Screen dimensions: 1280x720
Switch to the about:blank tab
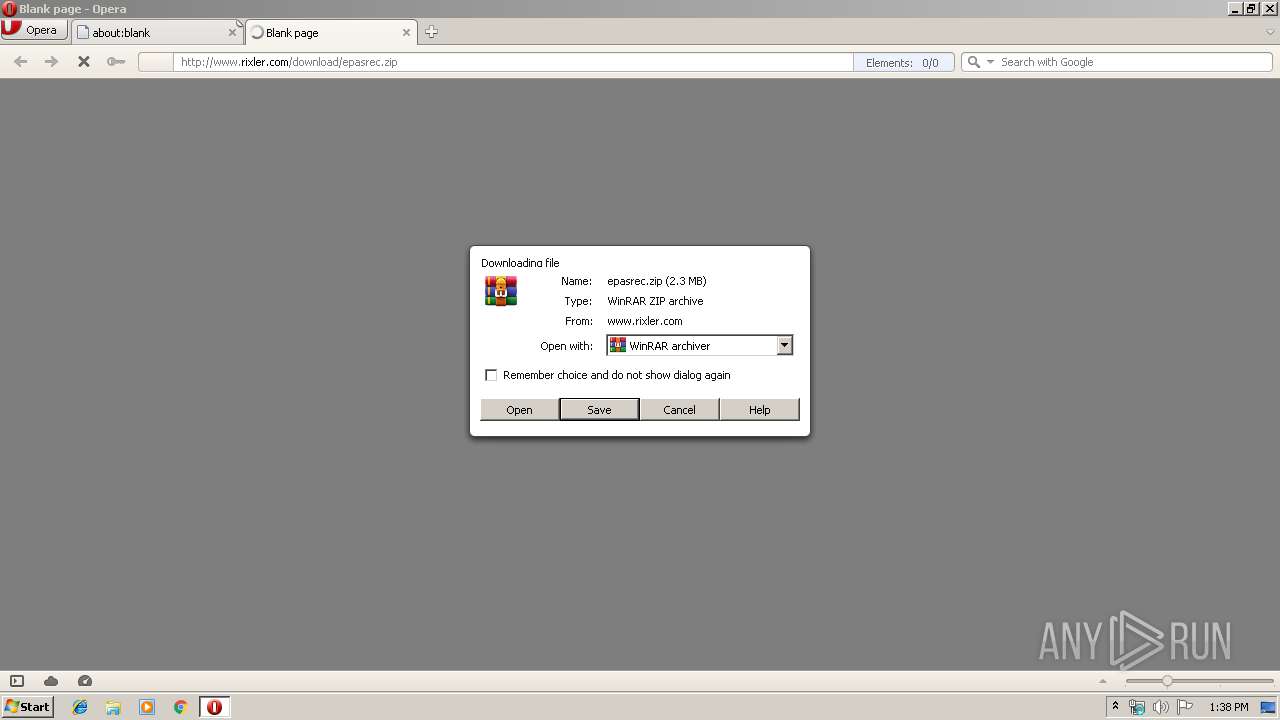coord(157,32)
